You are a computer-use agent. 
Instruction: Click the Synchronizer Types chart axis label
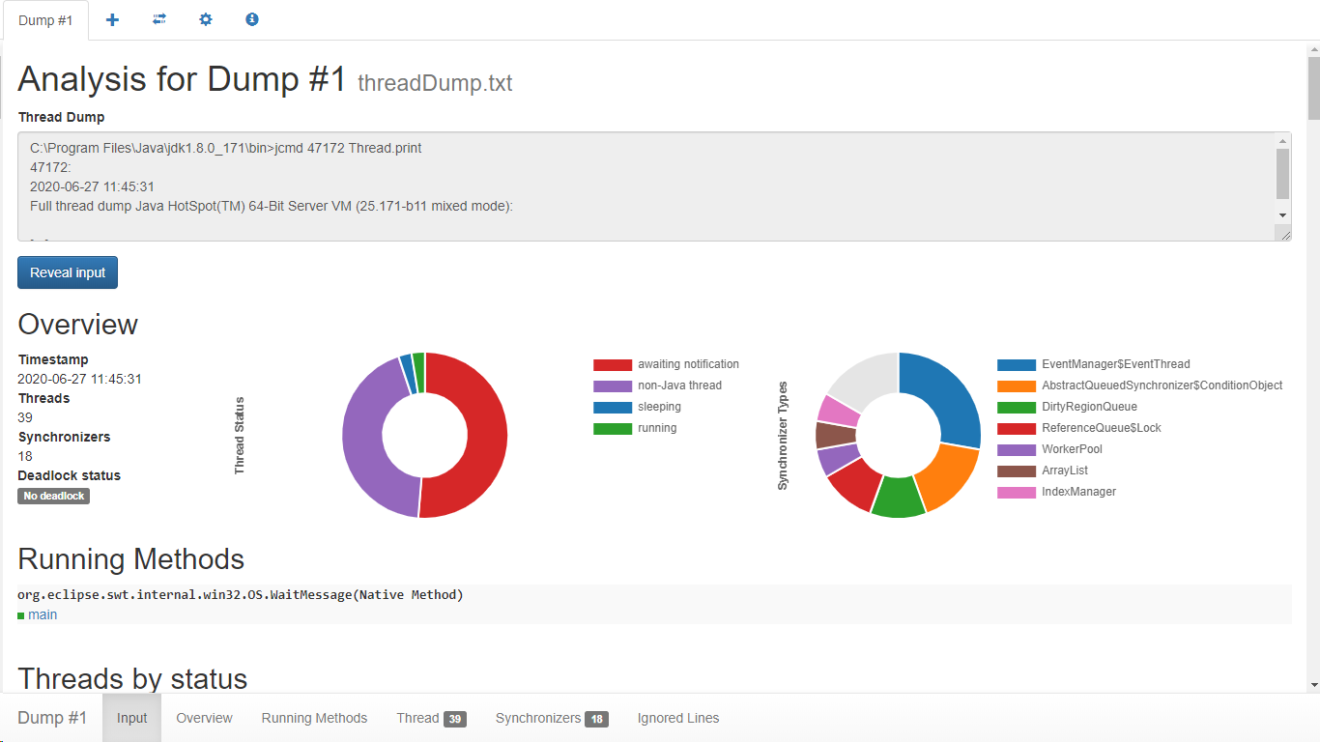coord(783,435)
